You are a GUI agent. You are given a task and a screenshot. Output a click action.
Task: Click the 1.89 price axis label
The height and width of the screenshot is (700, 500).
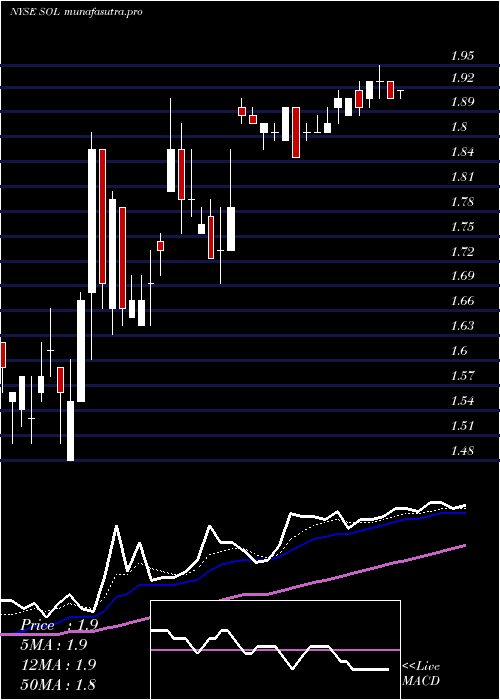pos(462,103)
